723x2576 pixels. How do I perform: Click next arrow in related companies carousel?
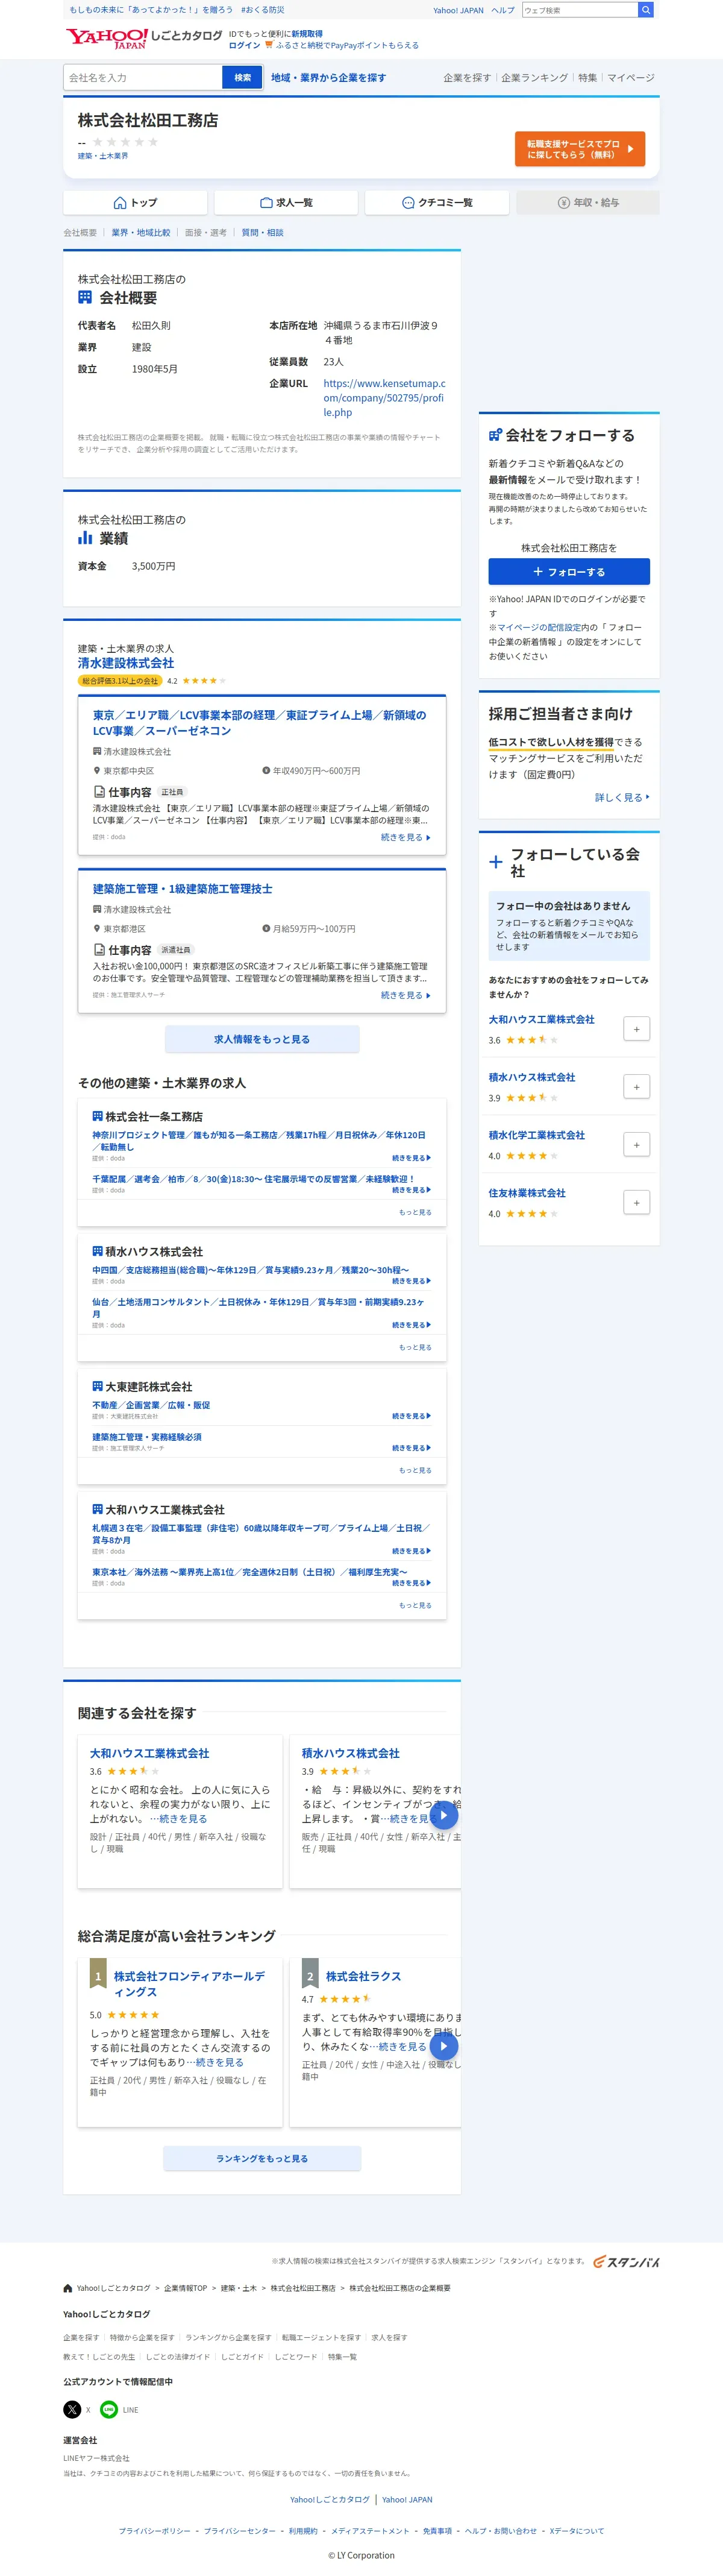[443, 1815]
